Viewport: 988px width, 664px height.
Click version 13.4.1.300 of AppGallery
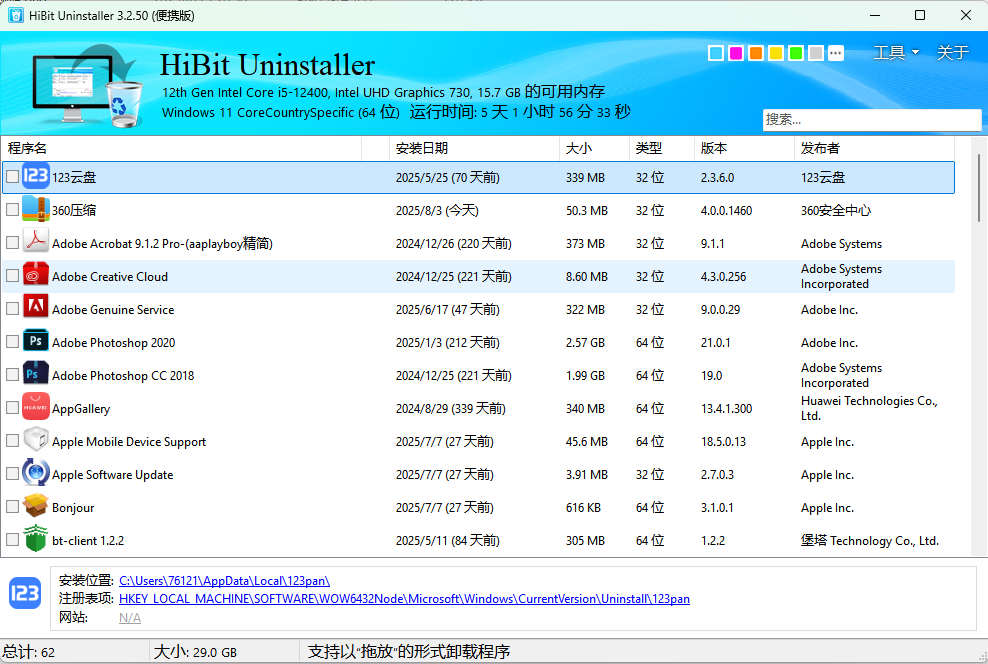tap(727, 409)
